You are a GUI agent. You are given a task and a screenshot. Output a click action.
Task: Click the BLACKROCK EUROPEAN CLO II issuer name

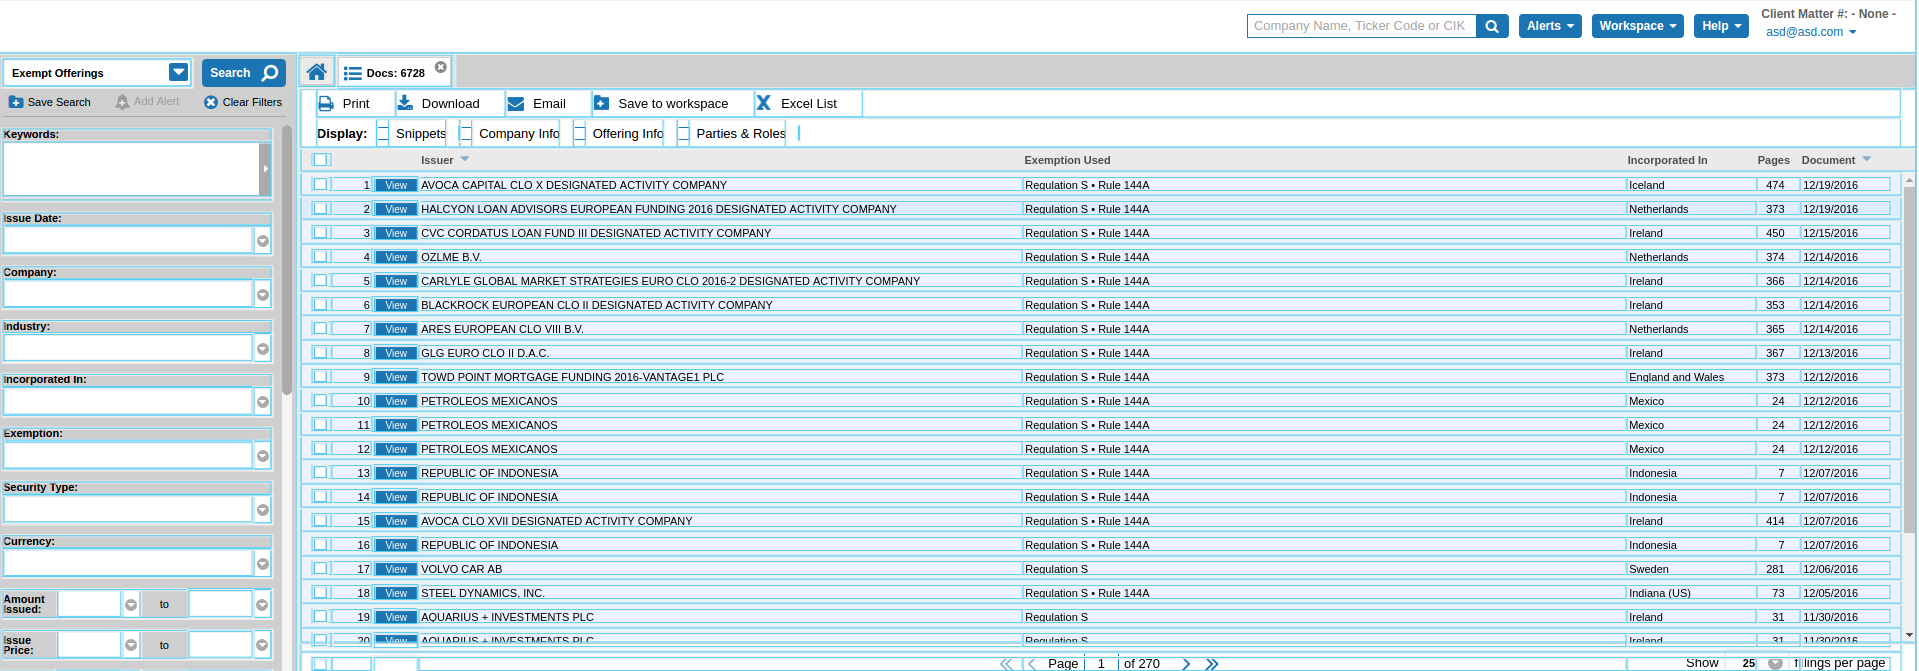coord(596,305)
